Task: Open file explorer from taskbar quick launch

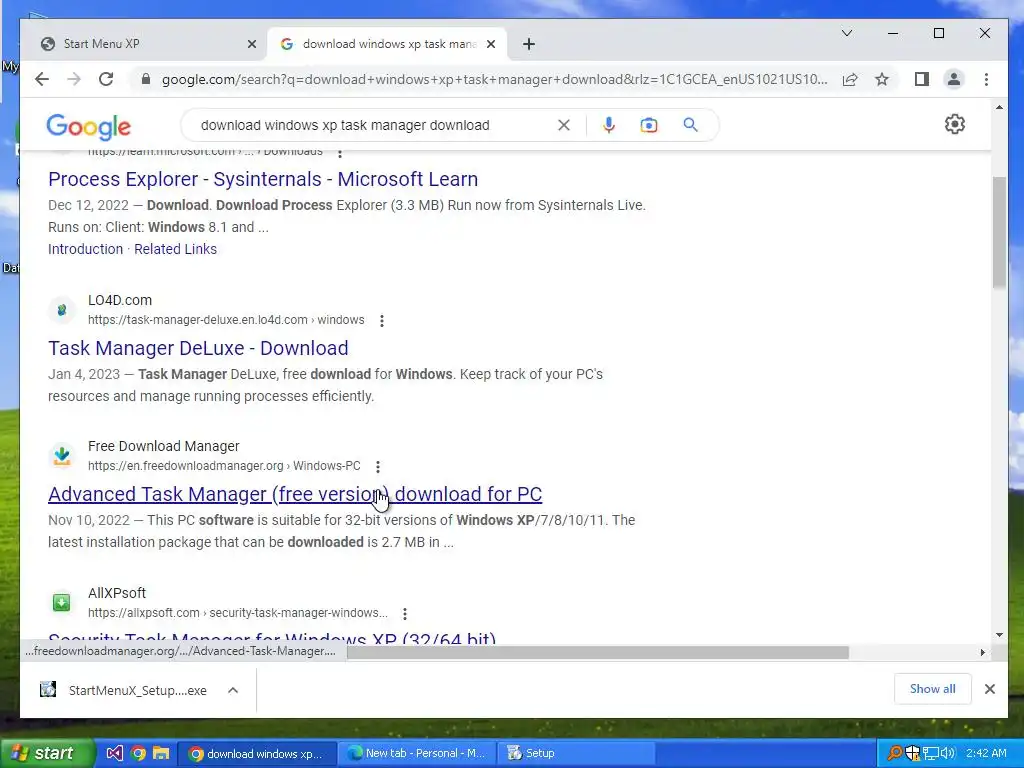Action: click(161, 753)
